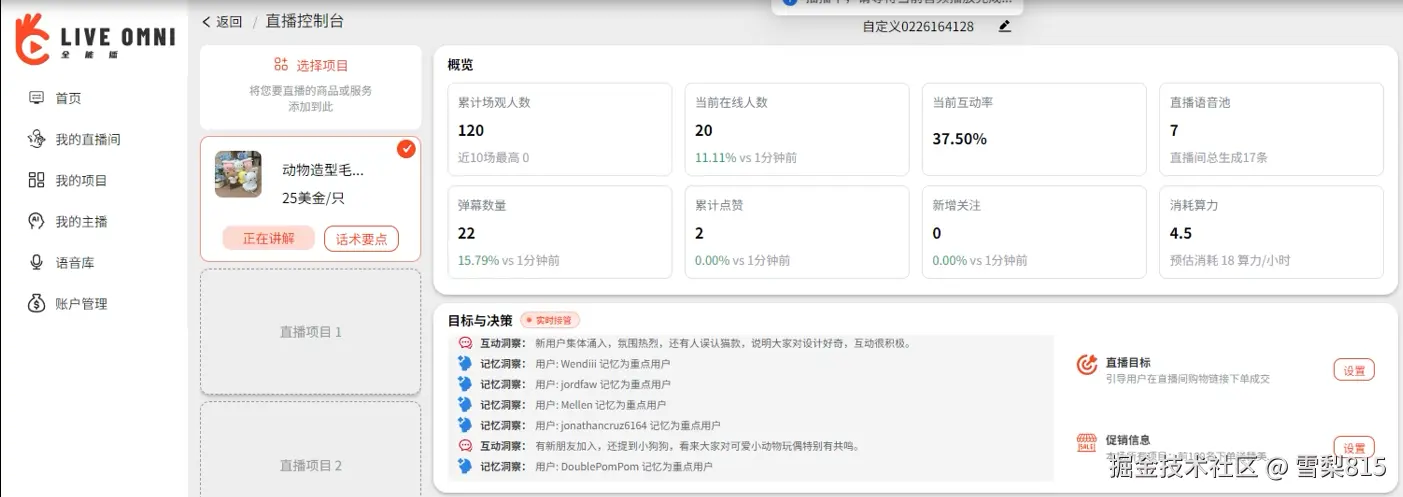The image size is (1403, 497).
Task: Click the 用户: jonathancruz6164 row text
Action: 627,425
